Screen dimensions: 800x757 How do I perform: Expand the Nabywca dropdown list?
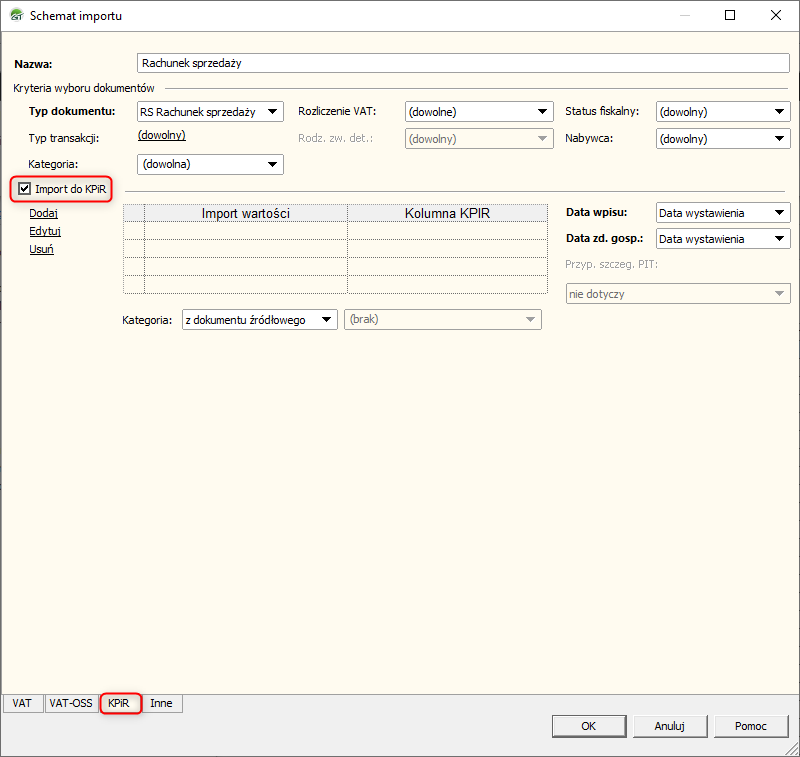pos(723,139)
